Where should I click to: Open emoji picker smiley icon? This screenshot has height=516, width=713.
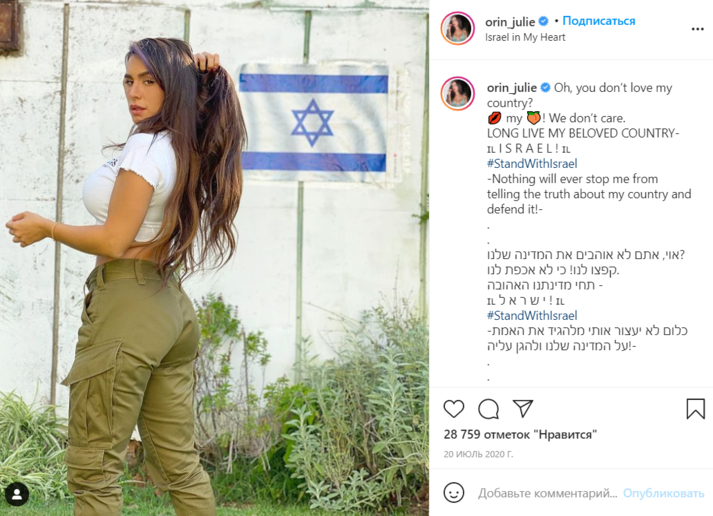pyautogui.click(x=453, y=492)
